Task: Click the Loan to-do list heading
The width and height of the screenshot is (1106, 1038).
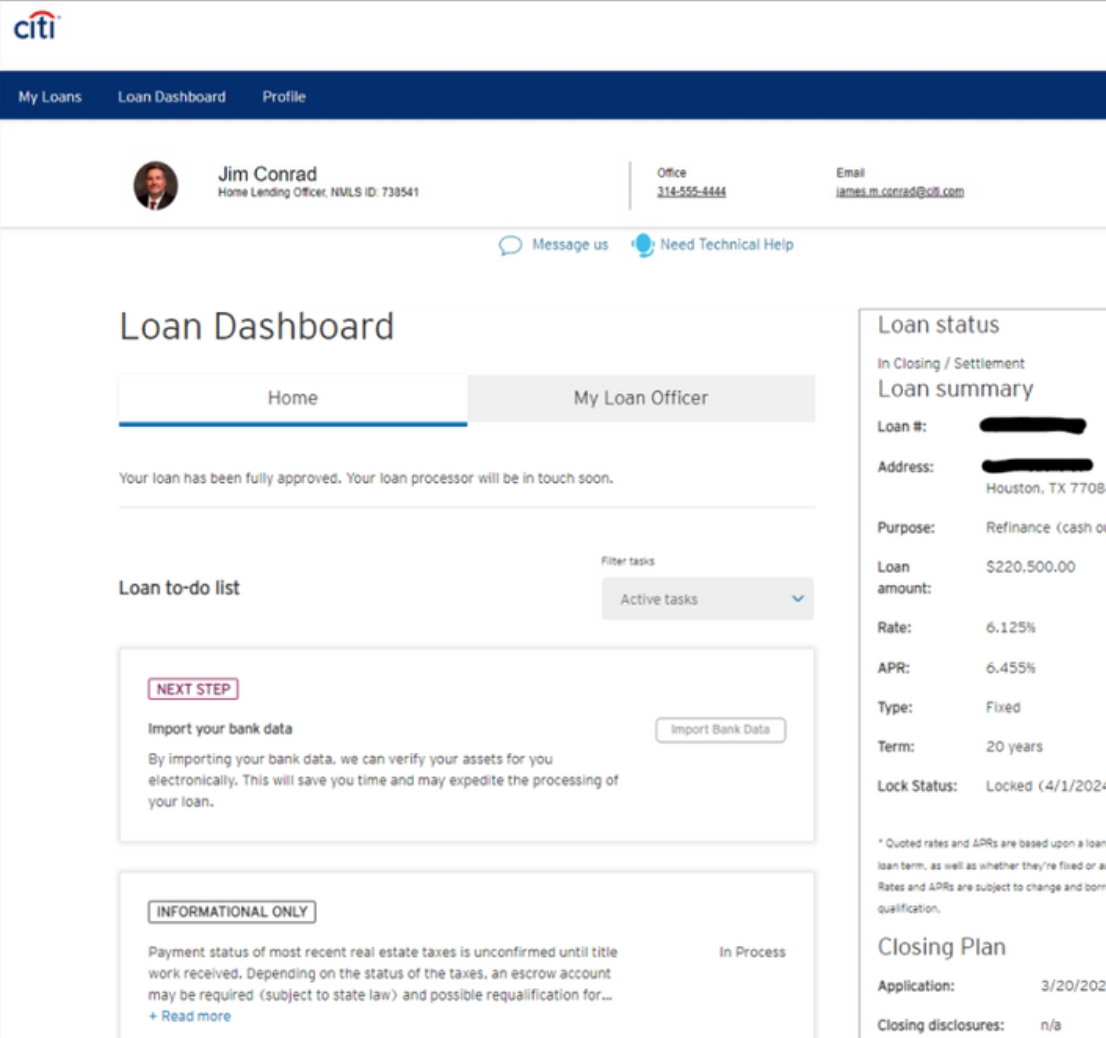Action: pos(179,588)
